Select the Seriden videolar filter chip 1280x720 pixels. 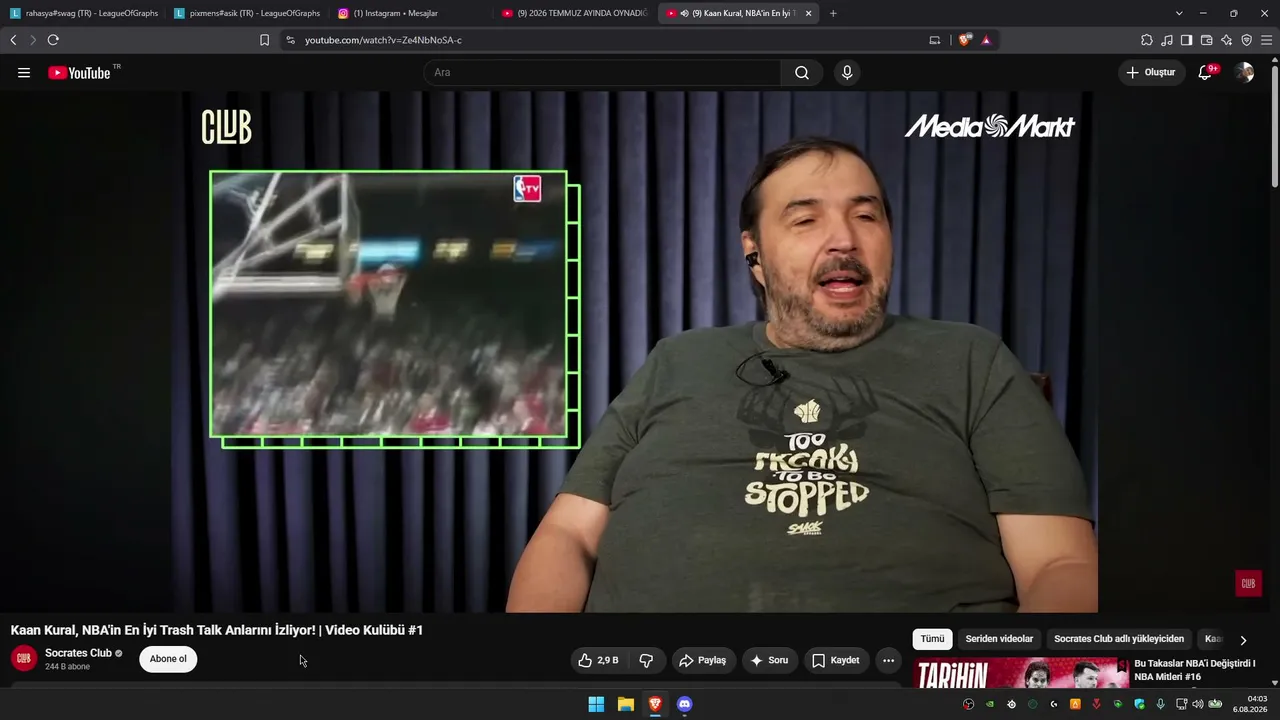click(x=999, y=639)
